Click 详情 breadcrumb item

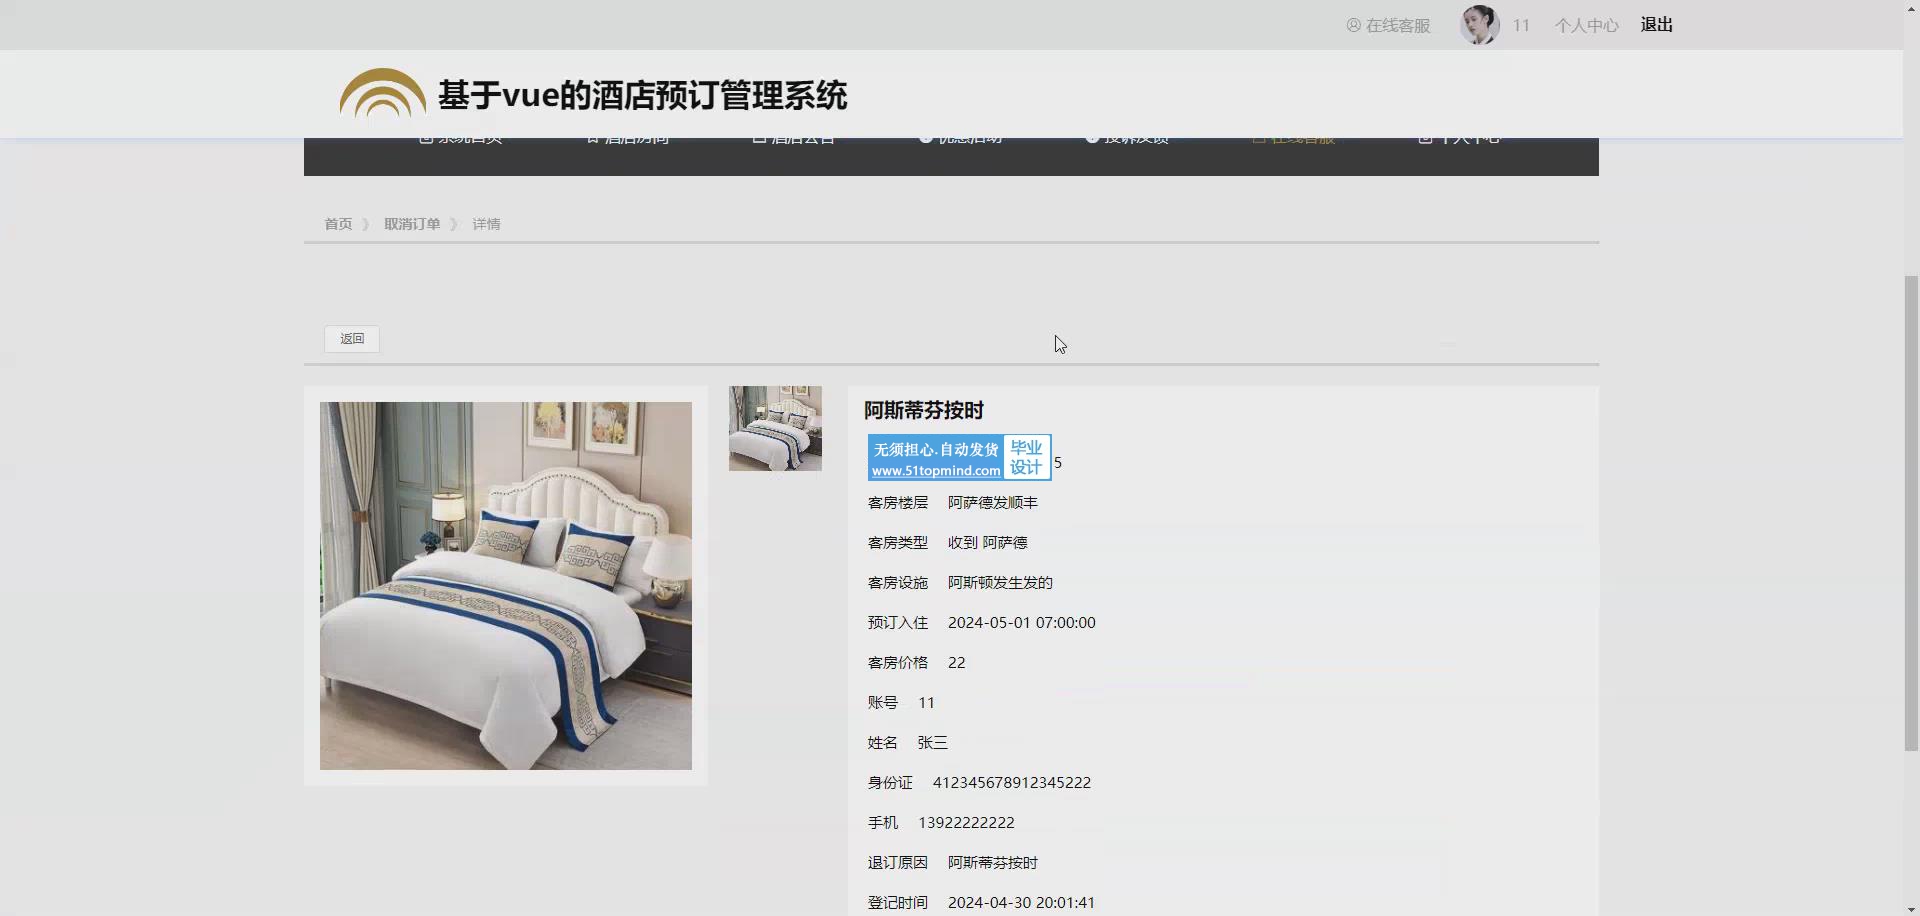point(487,224)
